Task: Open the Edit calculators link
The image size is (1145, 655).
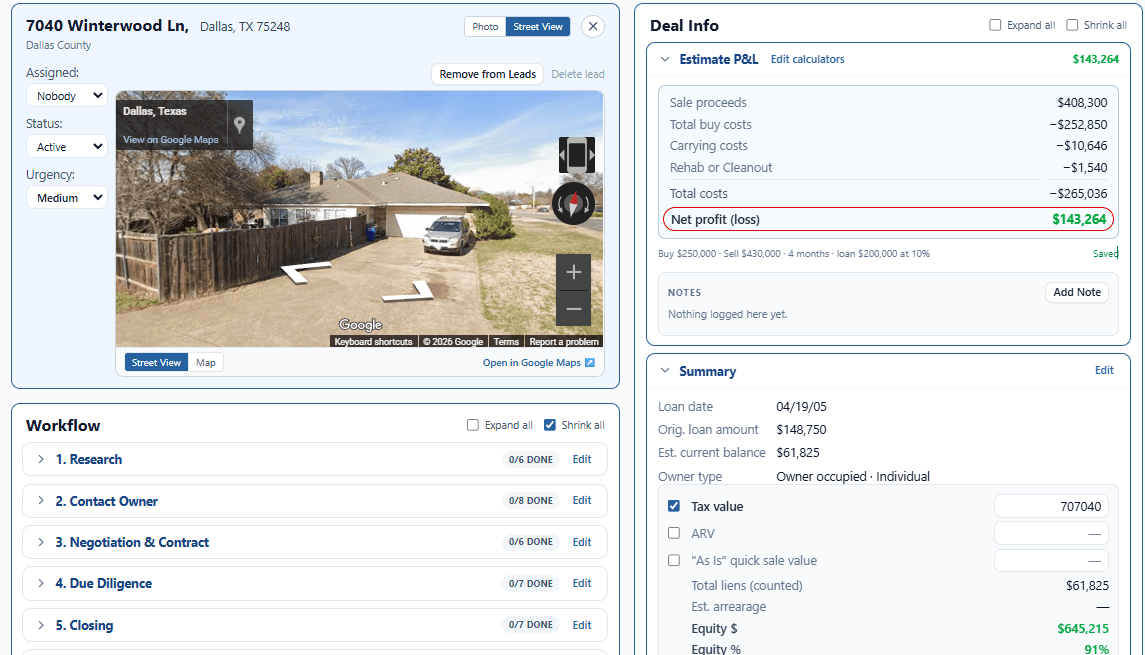Action: [x=808, y=59]
